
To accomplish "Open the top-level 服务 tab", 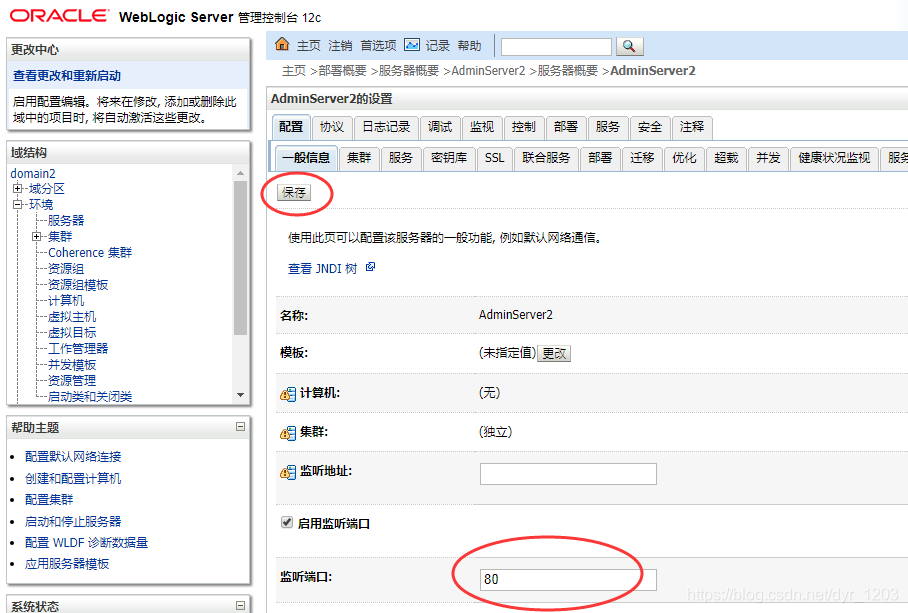I will click(607, 127).
